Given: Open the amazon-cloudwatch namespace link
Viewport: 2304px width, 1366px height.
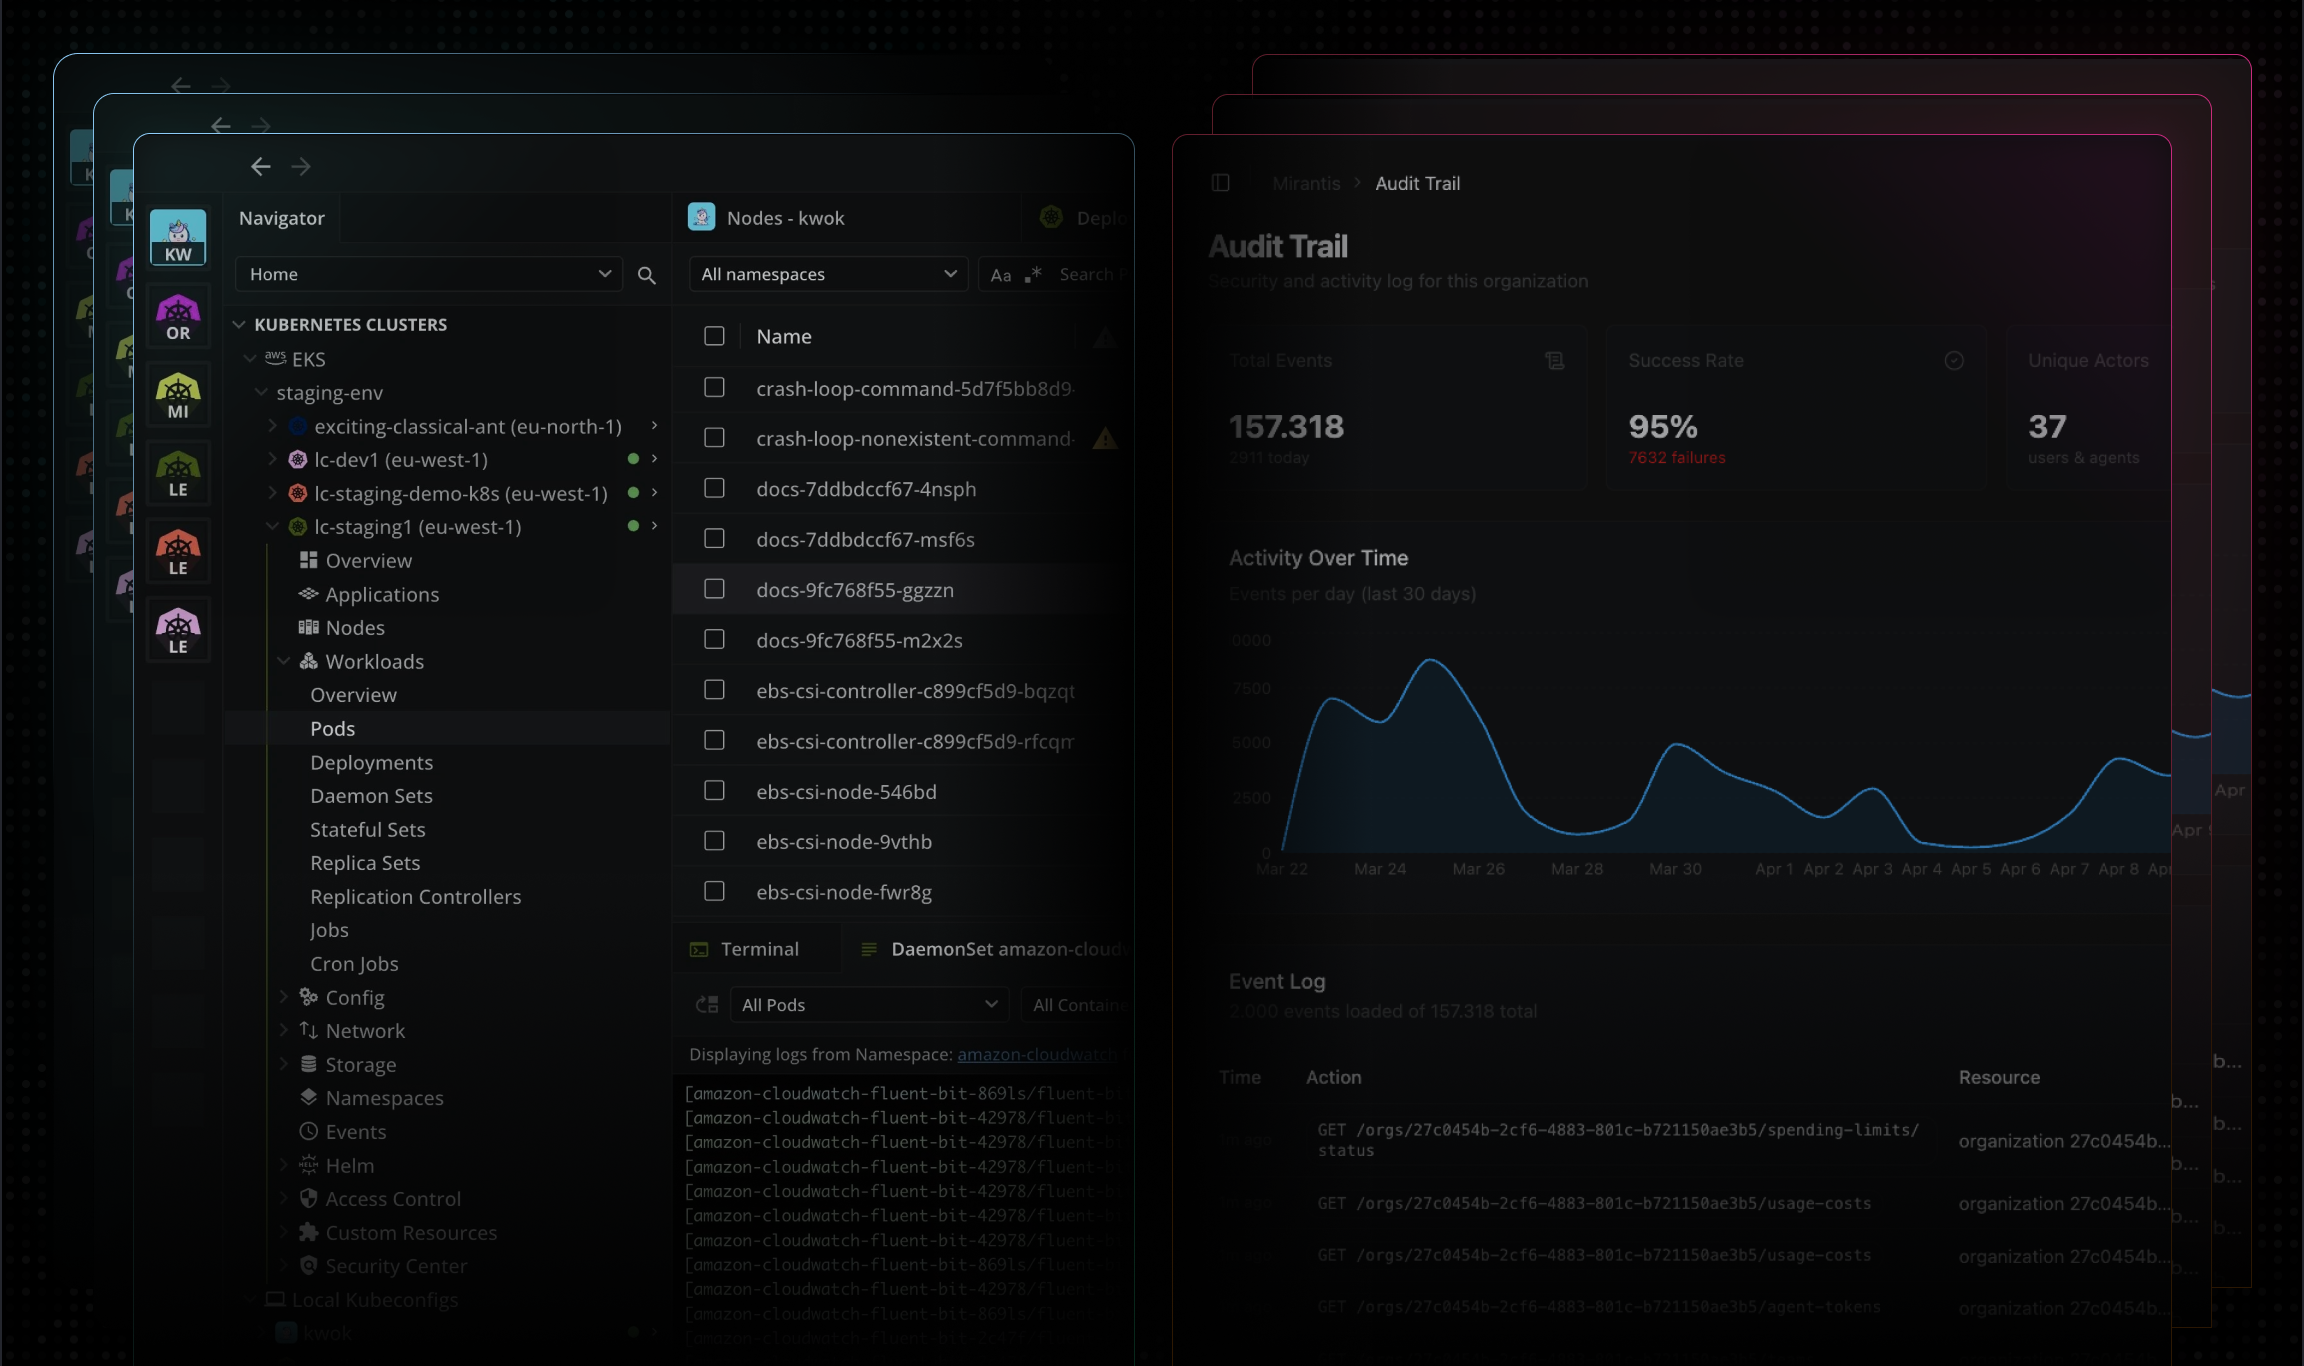Looking at the screenshot, I should click(x=1037, y=1054).
